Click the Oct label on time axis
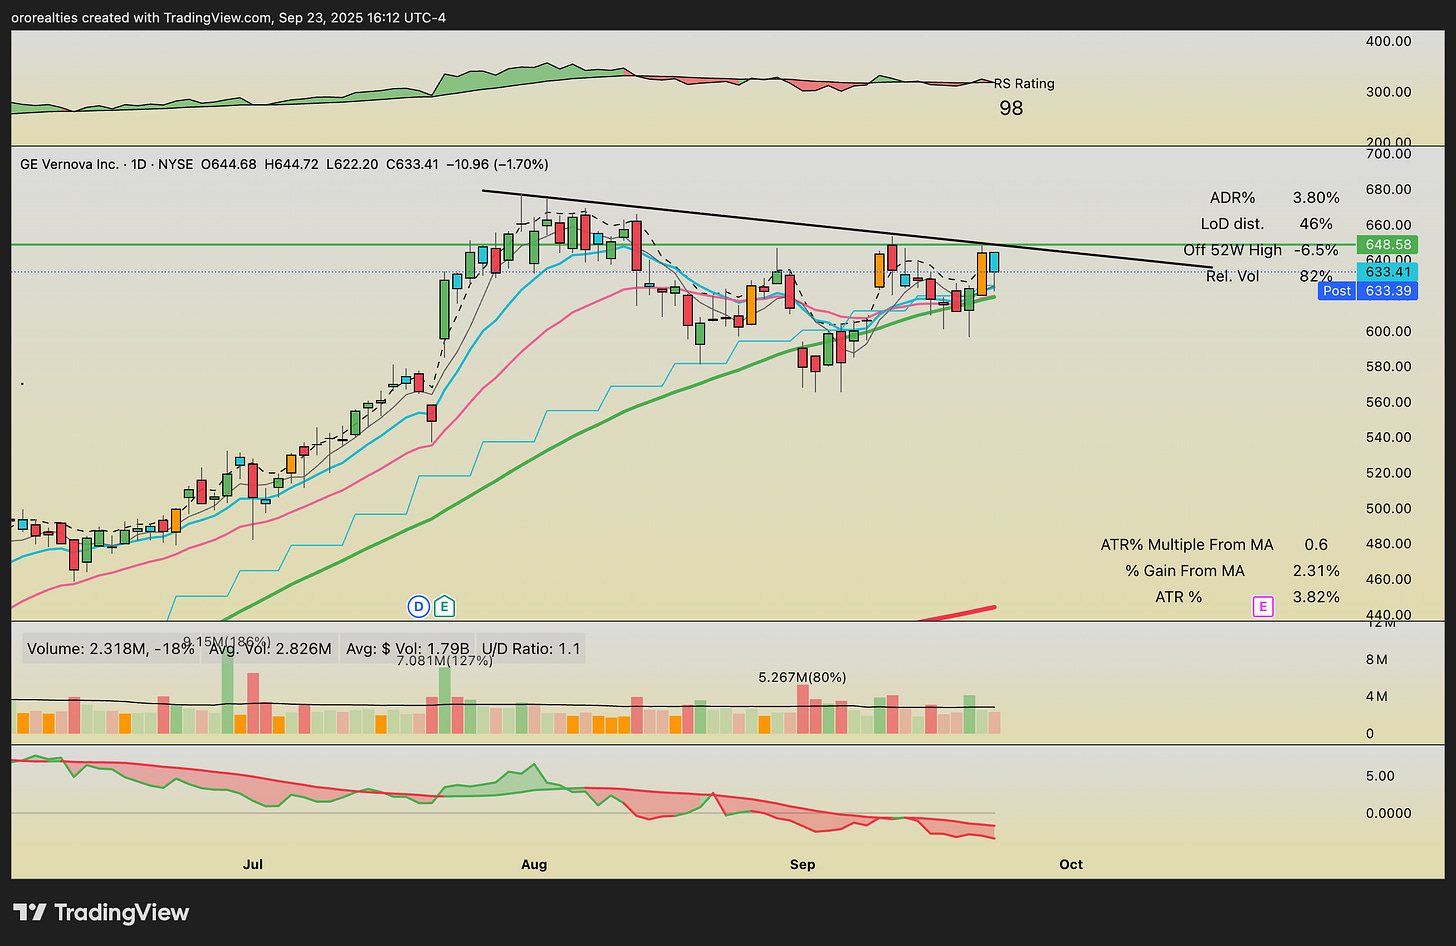The height and width of the screenshot is (946, 1456). 1071,864
